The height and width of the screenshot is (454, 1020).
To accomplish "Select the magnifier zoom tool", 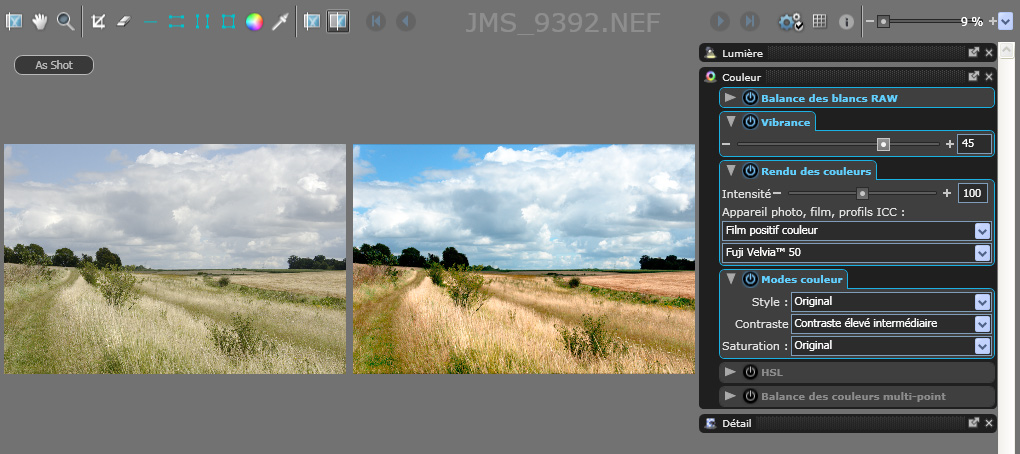I will (65, 21).
